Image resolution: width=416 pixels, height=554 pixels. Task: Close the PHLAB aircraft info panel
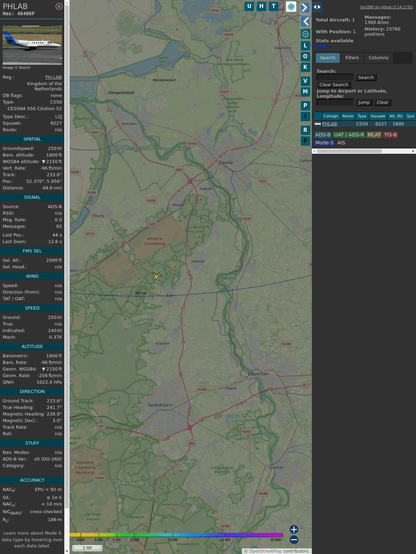59,6
